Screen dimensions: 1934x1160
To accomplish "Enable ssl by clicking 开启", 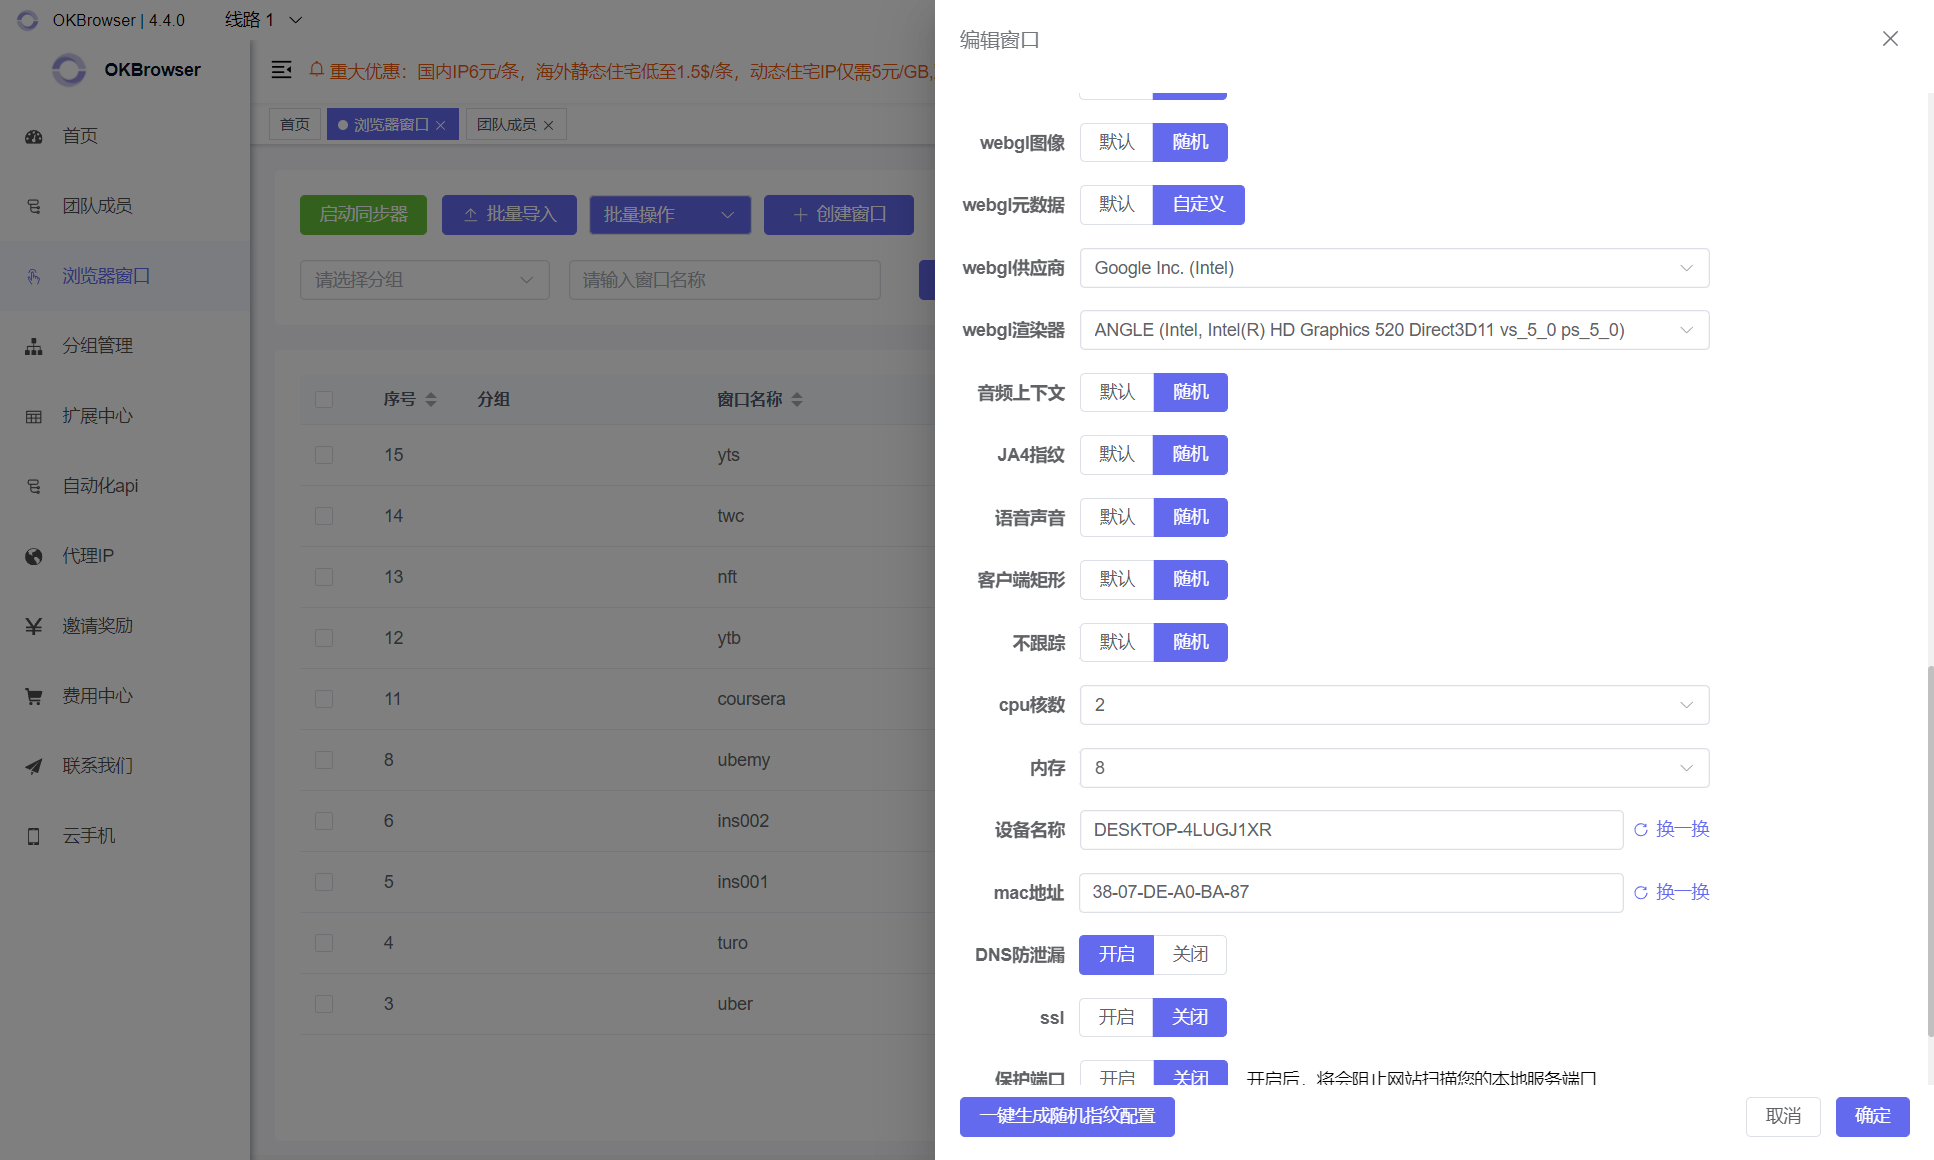I will pos(1116,1017).
